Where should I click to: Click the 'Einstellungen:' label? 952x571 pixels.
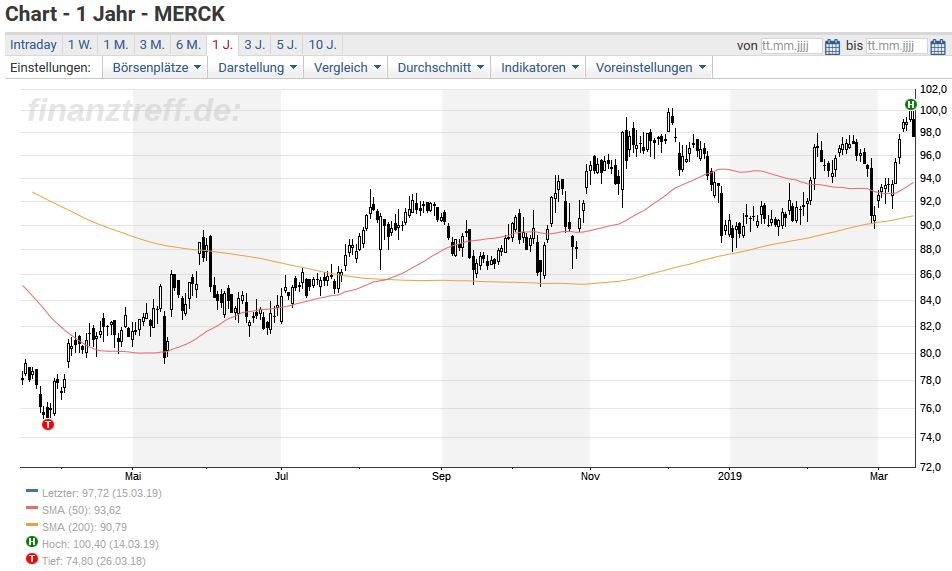[x=50, y=67]
